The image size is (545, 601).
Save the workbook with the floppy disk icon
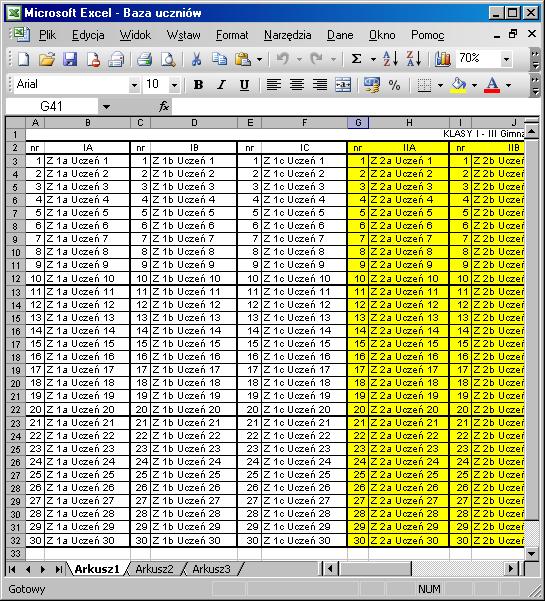(70, 59)
